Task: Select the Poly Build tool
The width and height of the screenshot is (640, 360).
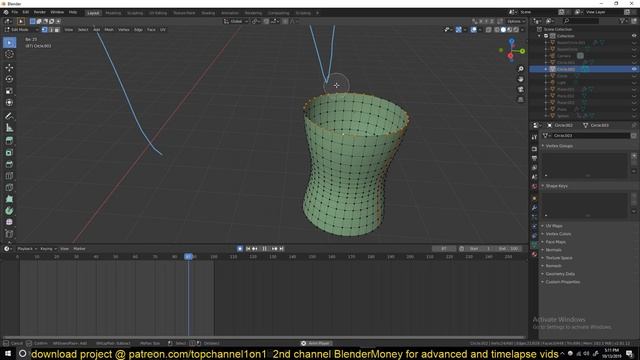Action: pyautogui.click(x=9, y=199)
